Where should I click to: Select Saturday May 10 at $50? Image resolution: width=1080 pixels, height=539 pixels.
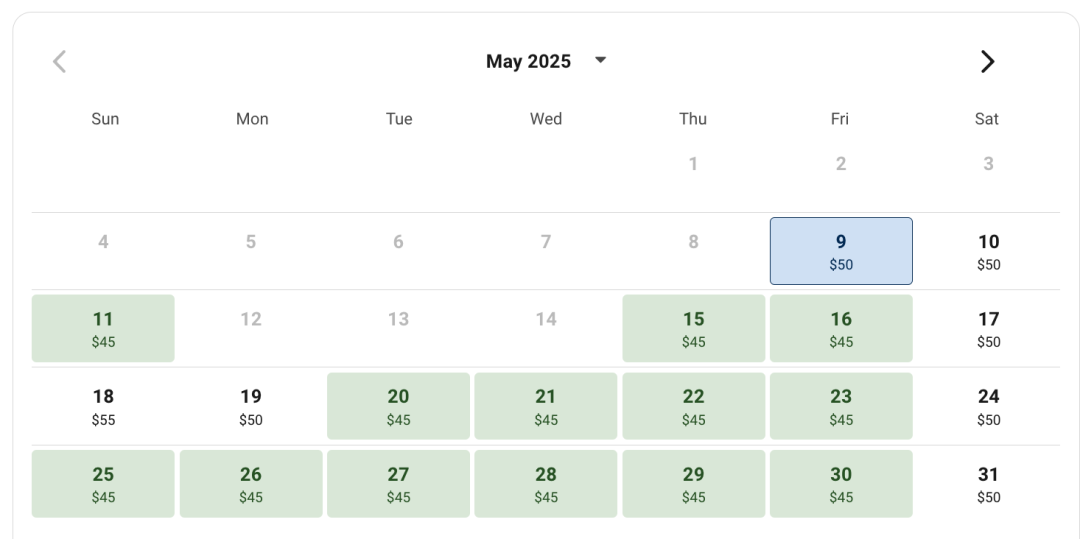pos(988,251)
